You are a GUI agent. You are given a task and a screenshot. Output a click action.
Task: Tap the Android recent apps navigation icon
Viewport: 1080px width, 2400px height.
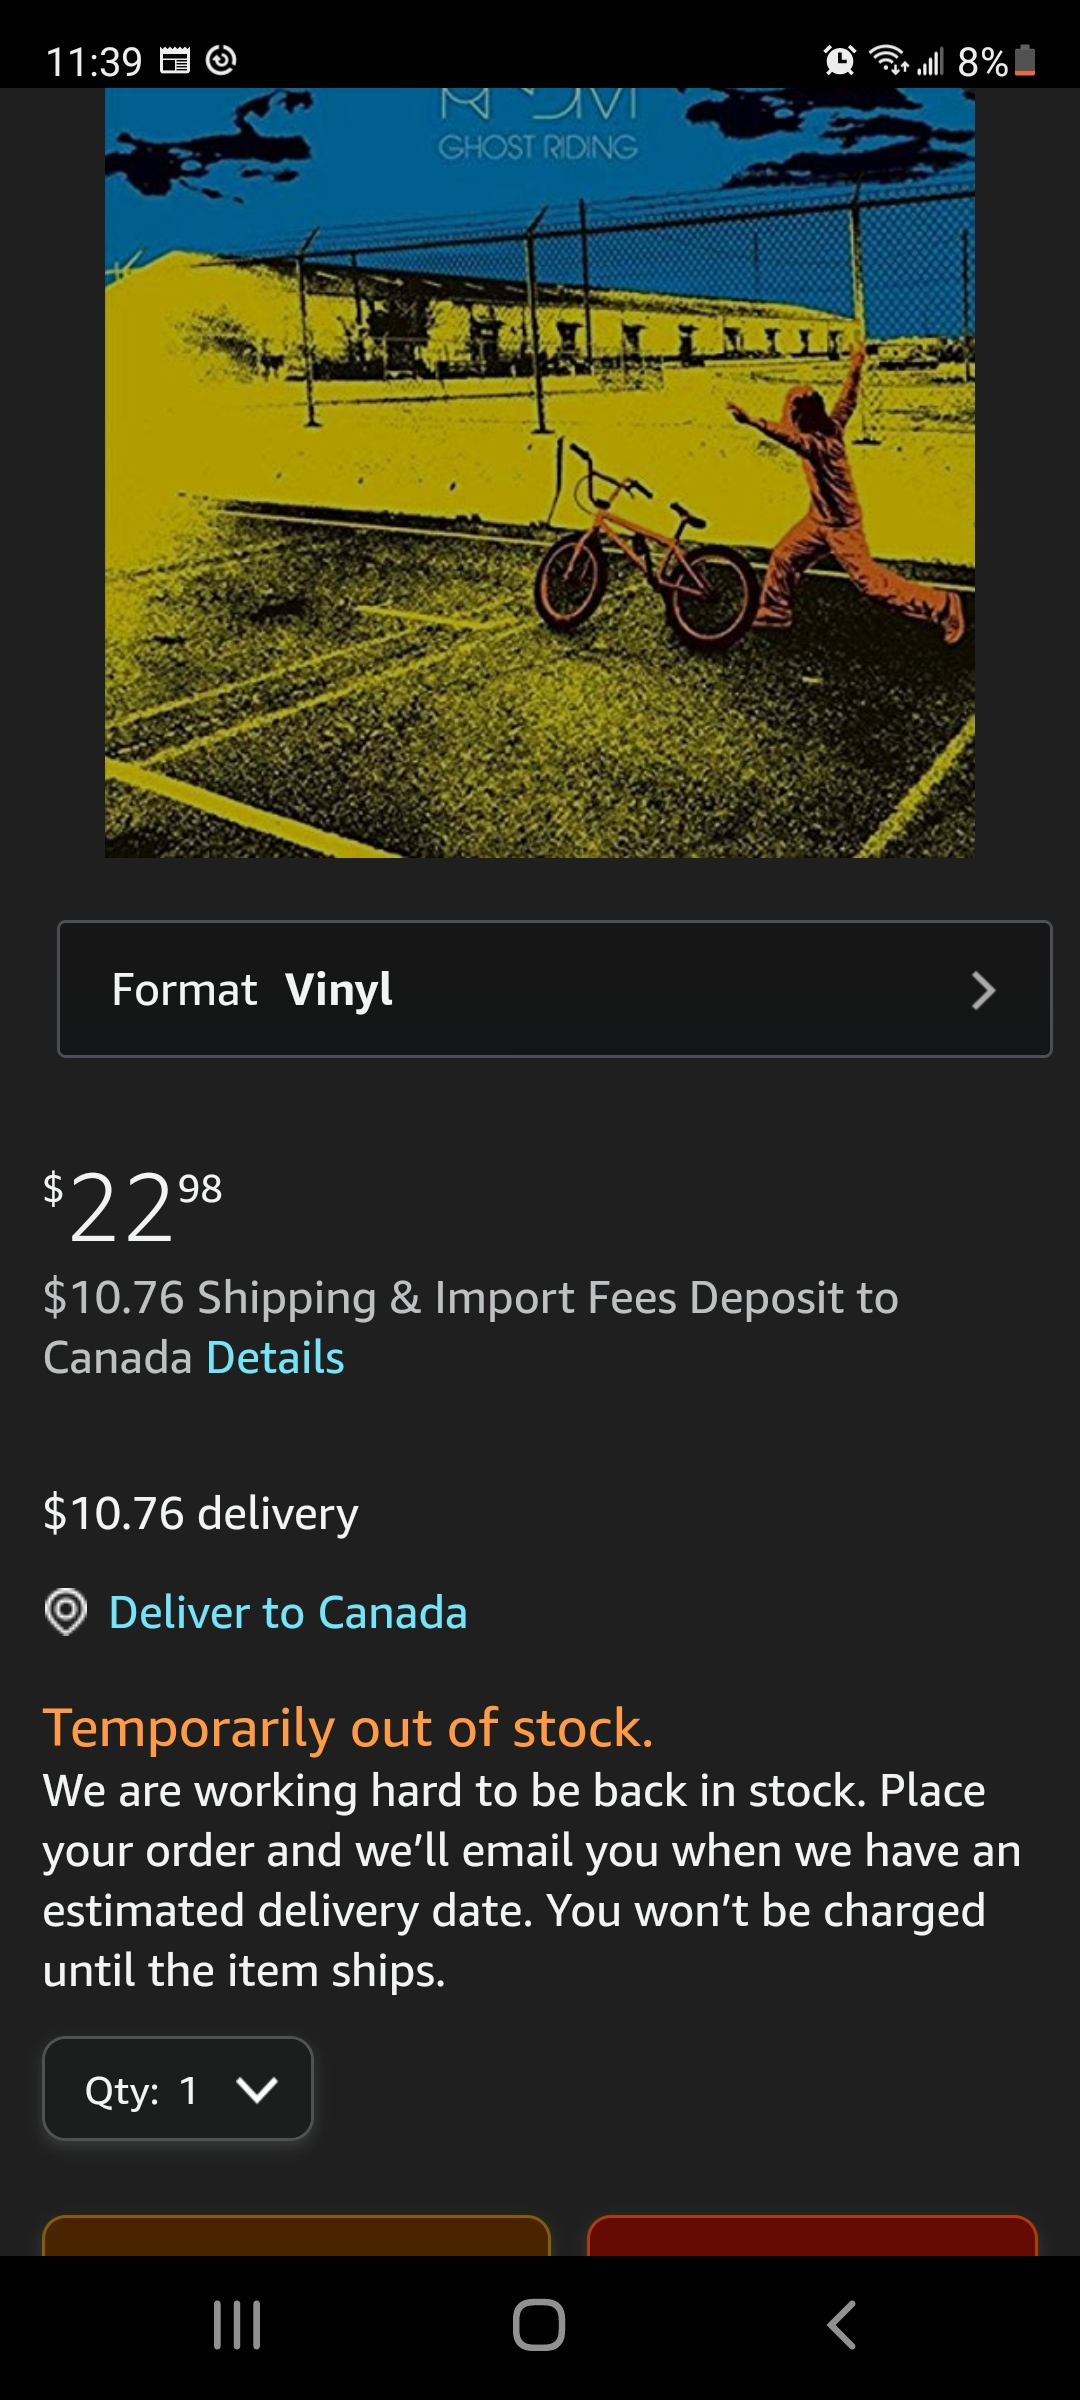(x=237, y=2324)
